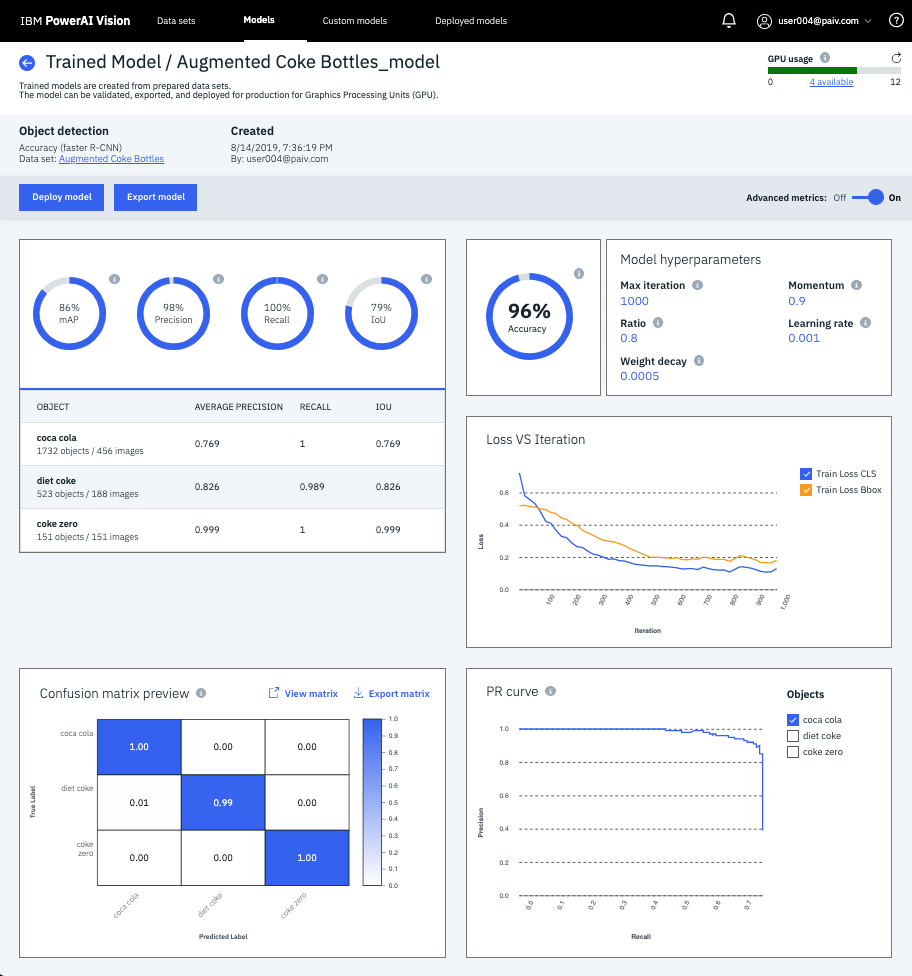Open the help question mark icon
Image resolution: width=912 pixels, height=976 pixels.
[896, 21]
